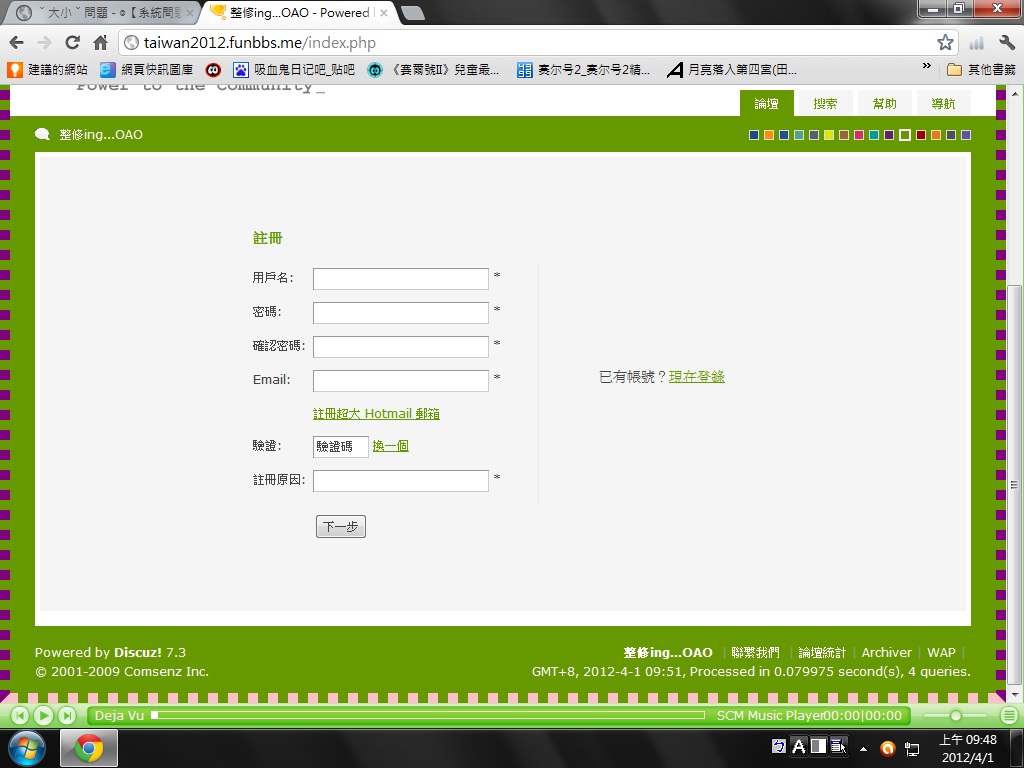
Task: Adjust the music player volume slider
Action: pos(956,715)
